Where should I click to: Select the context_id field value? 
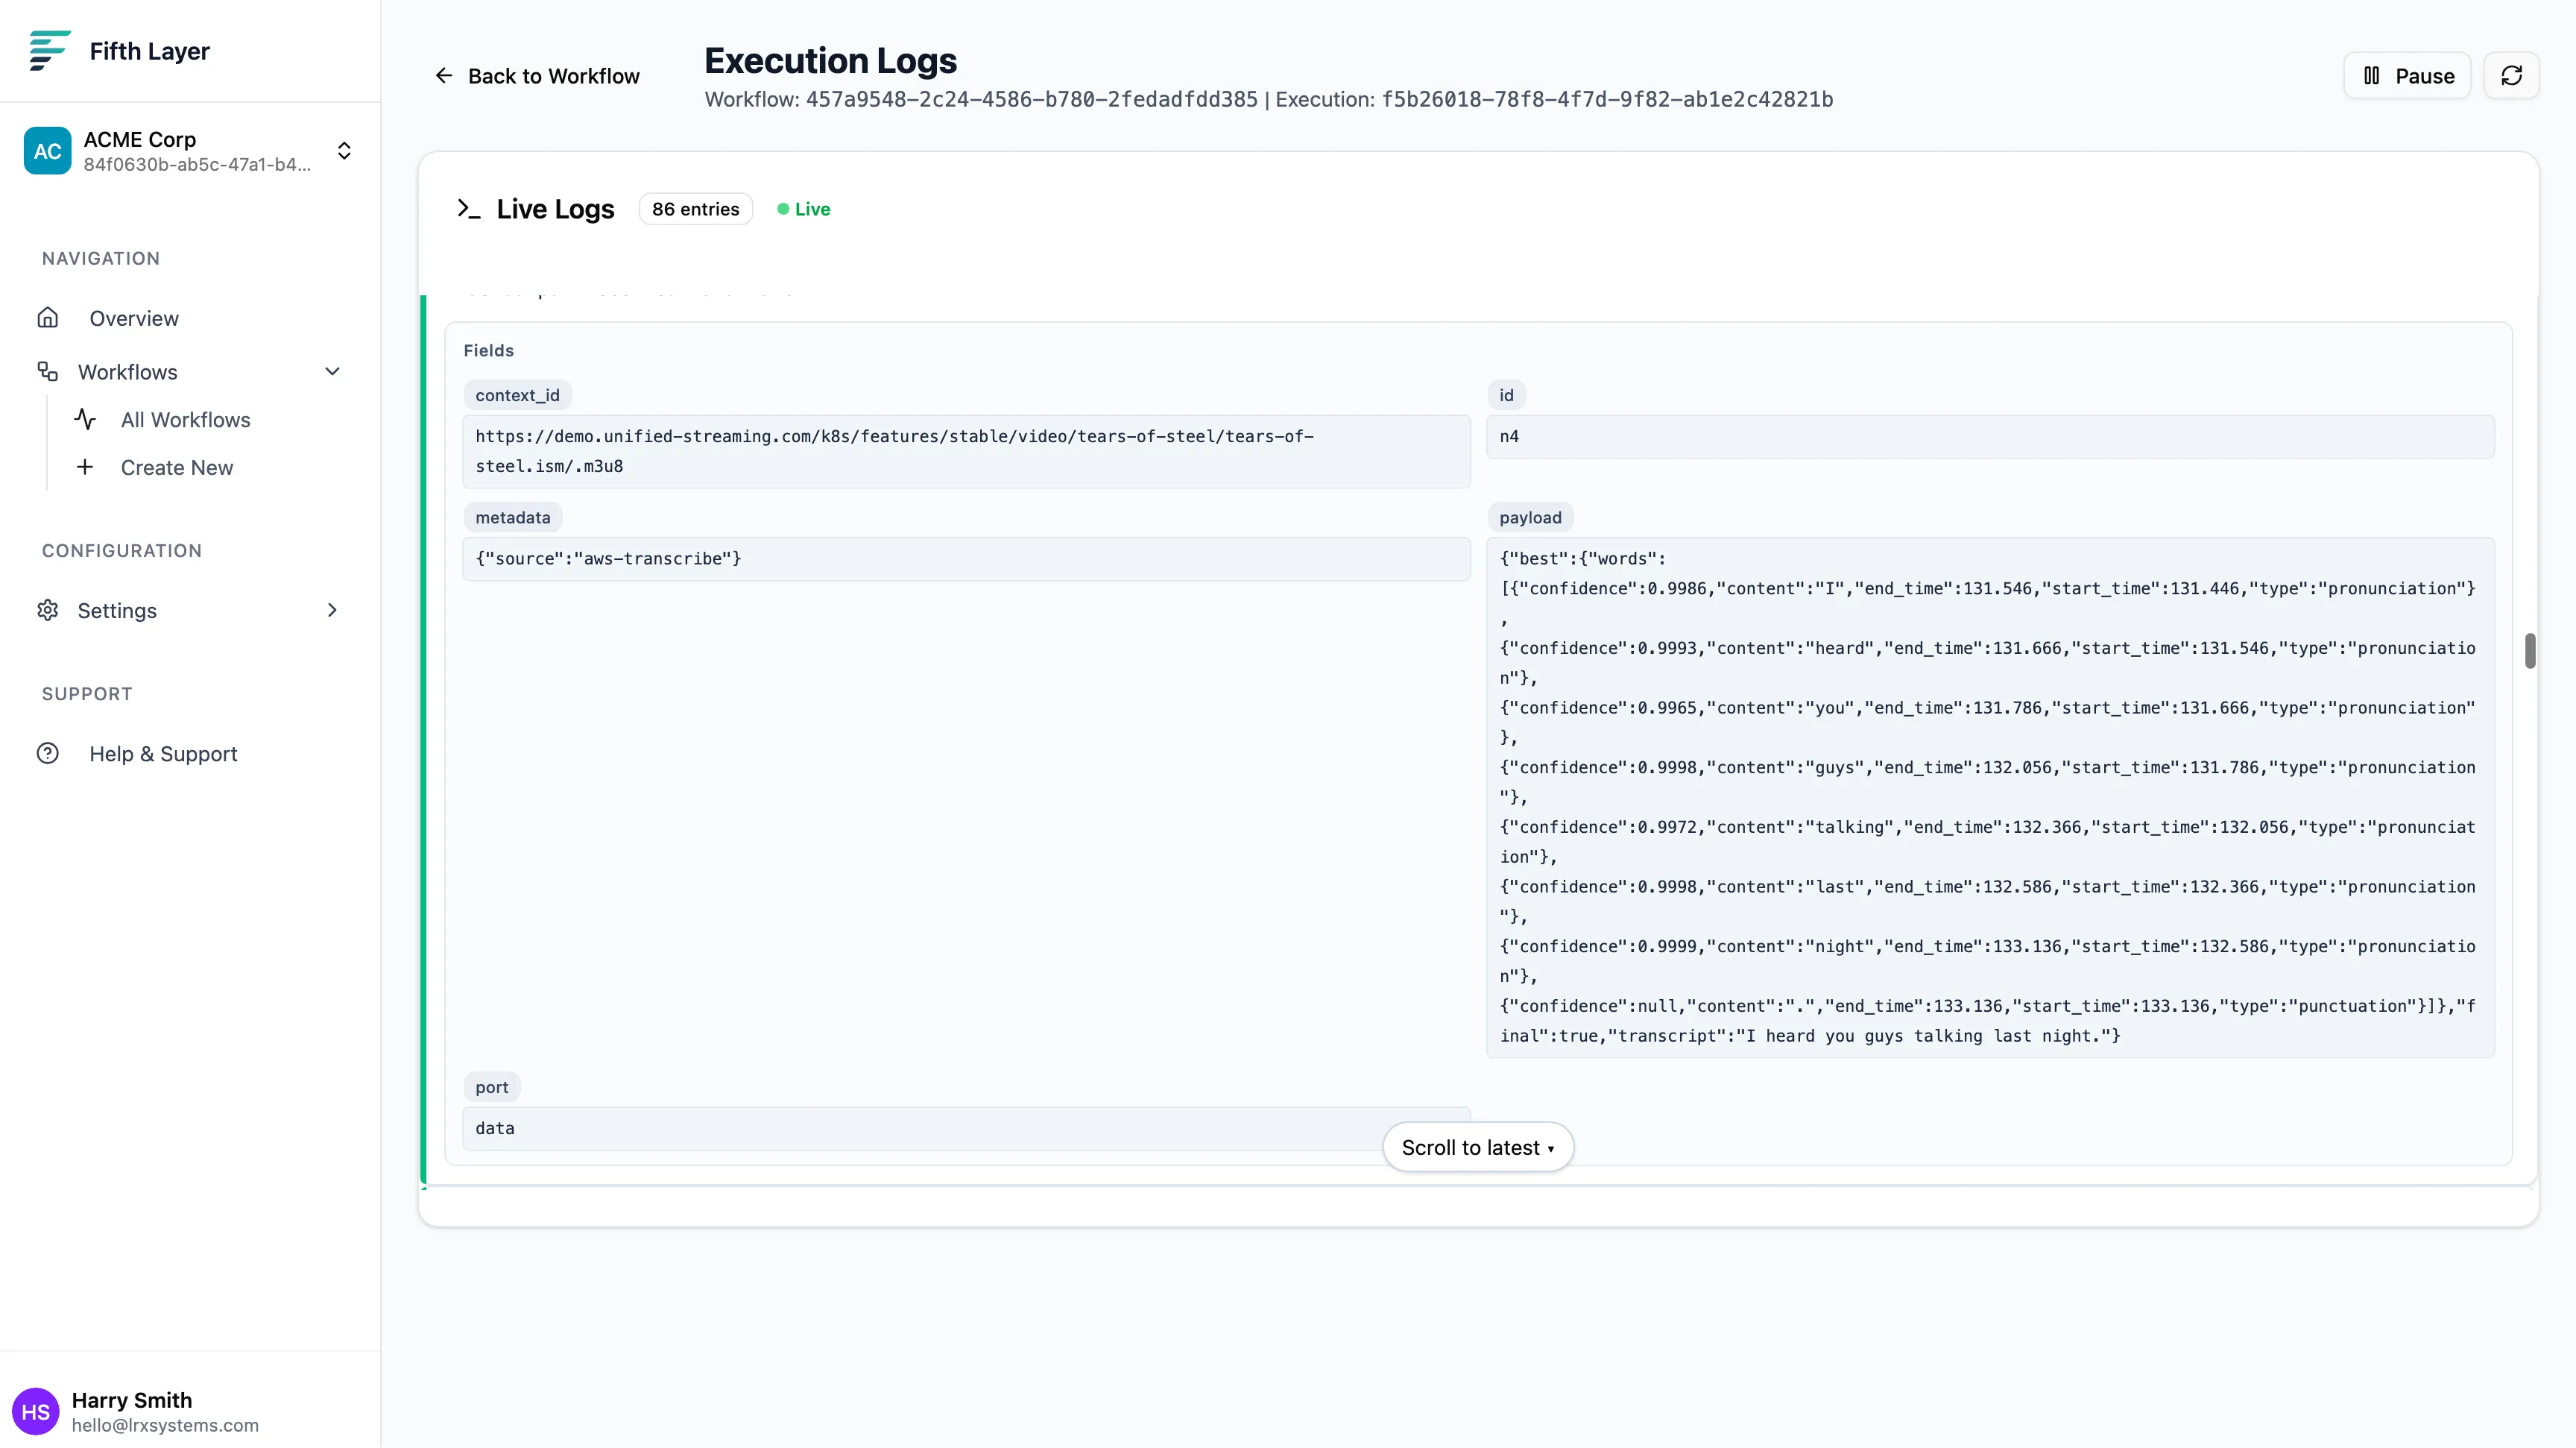[966, 451]
